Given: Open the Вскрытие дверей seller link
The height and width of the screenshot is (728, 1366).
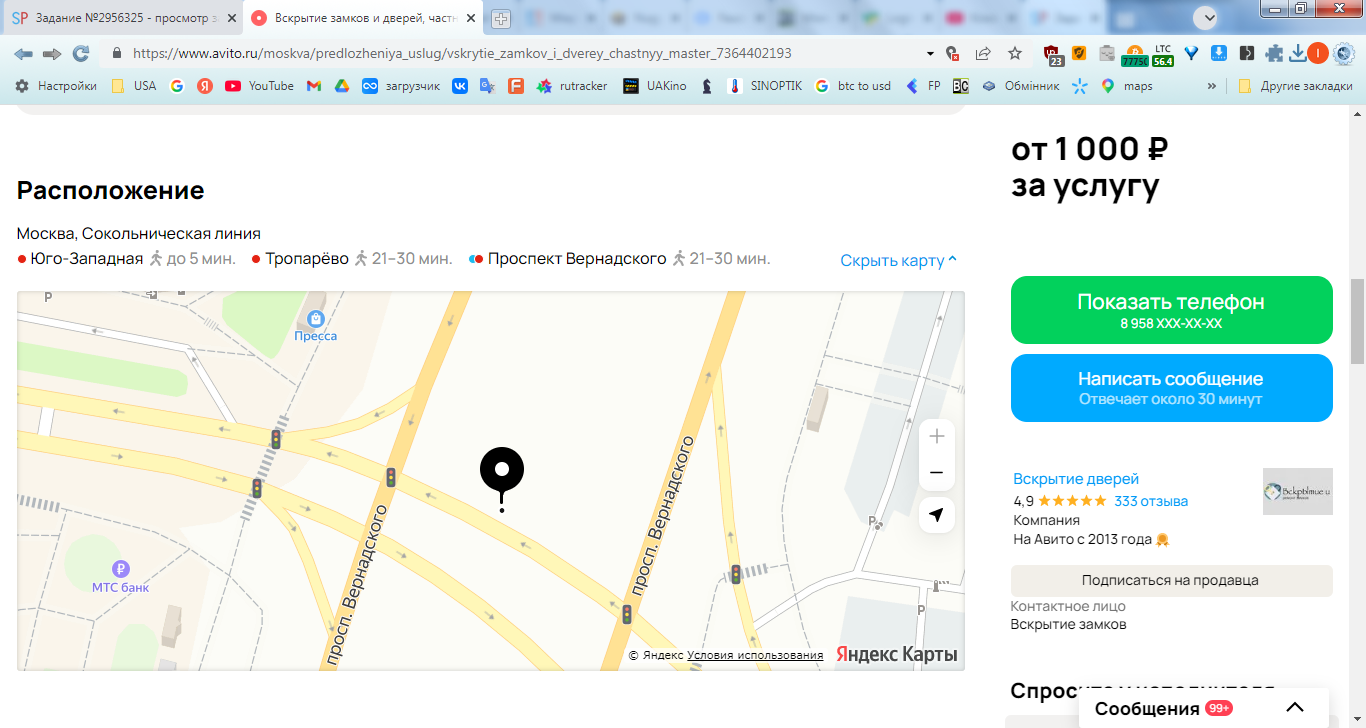Looking at the screenshot, I should click(1076, 479).
